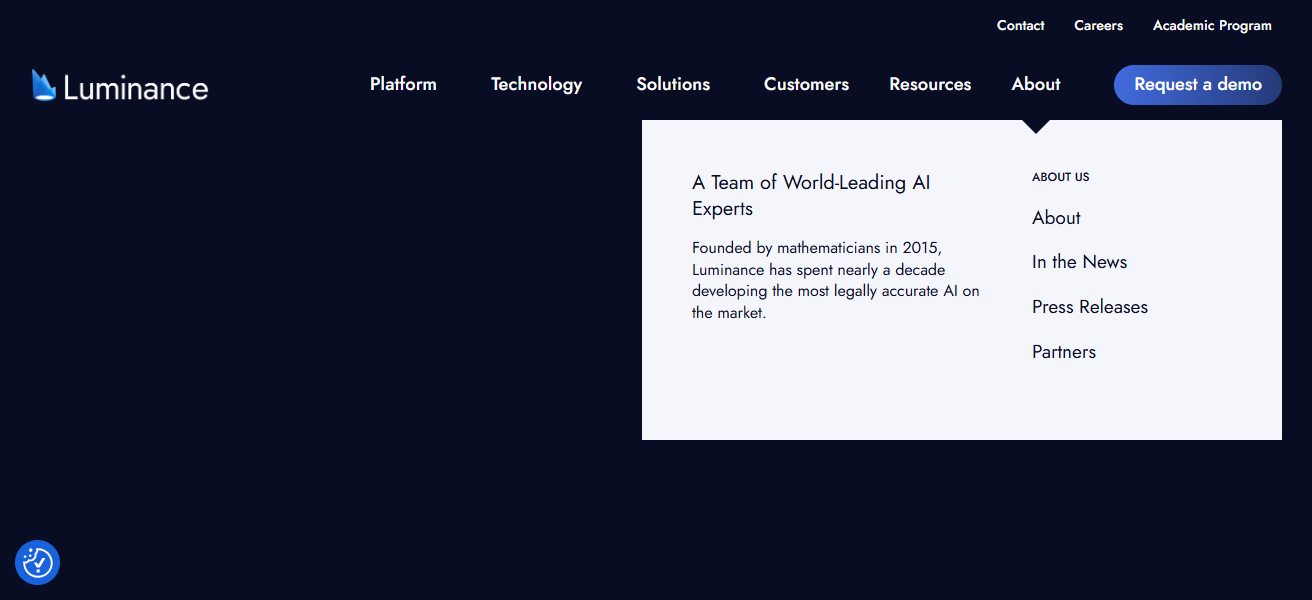
Task: Open the Platform menu
Action: [x=403, y=84]
